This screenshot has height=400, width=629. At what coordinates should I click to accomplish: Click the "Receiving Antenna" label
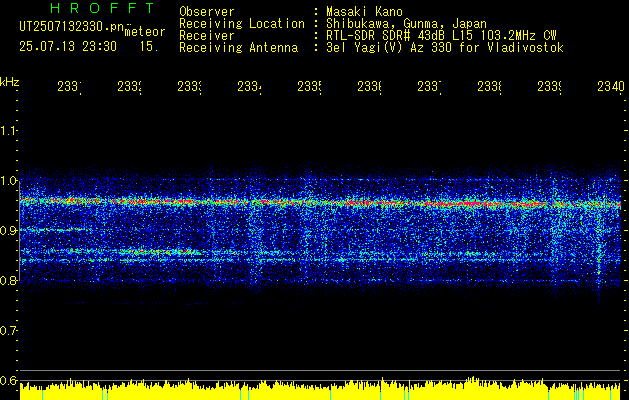coord(238,48)
